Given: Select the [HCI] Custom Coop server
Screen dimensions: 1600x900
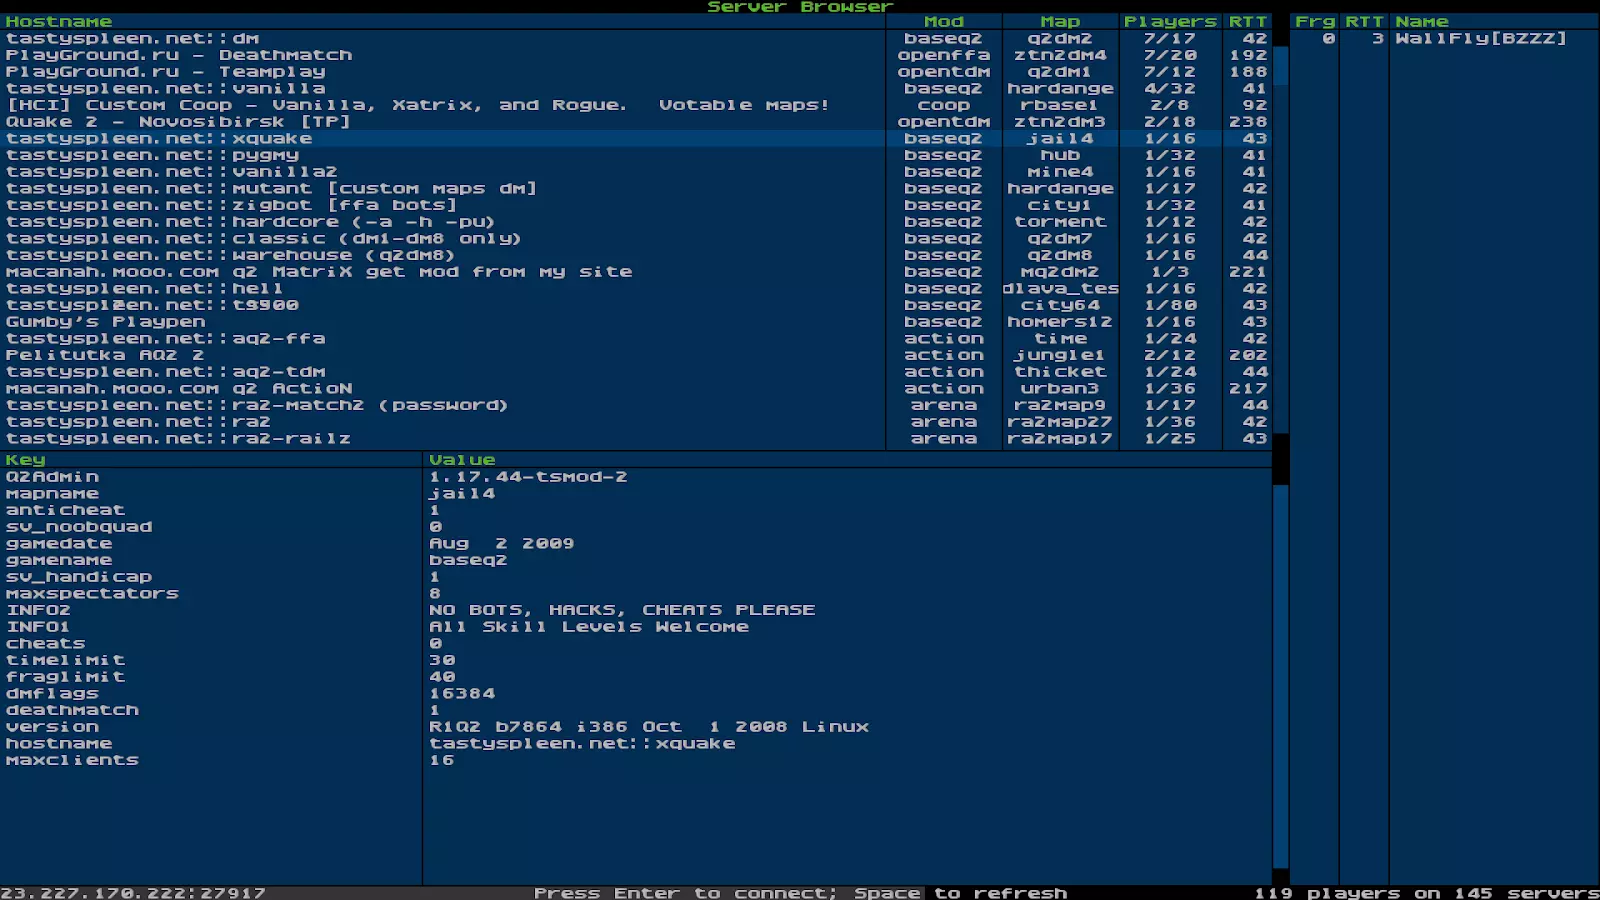Looking at the screenshot, I should pyautogui.click(x=636, y=105).
